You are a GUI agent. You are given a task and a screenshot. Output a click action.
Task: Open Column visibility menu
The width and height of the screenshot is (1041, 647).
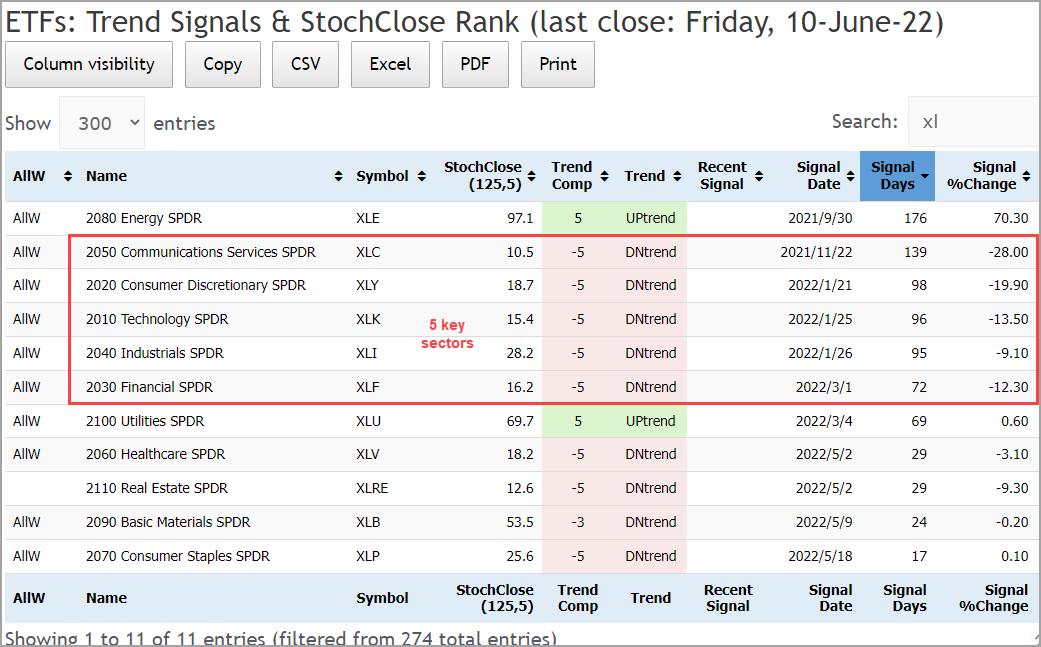click(x=89, y=64)
